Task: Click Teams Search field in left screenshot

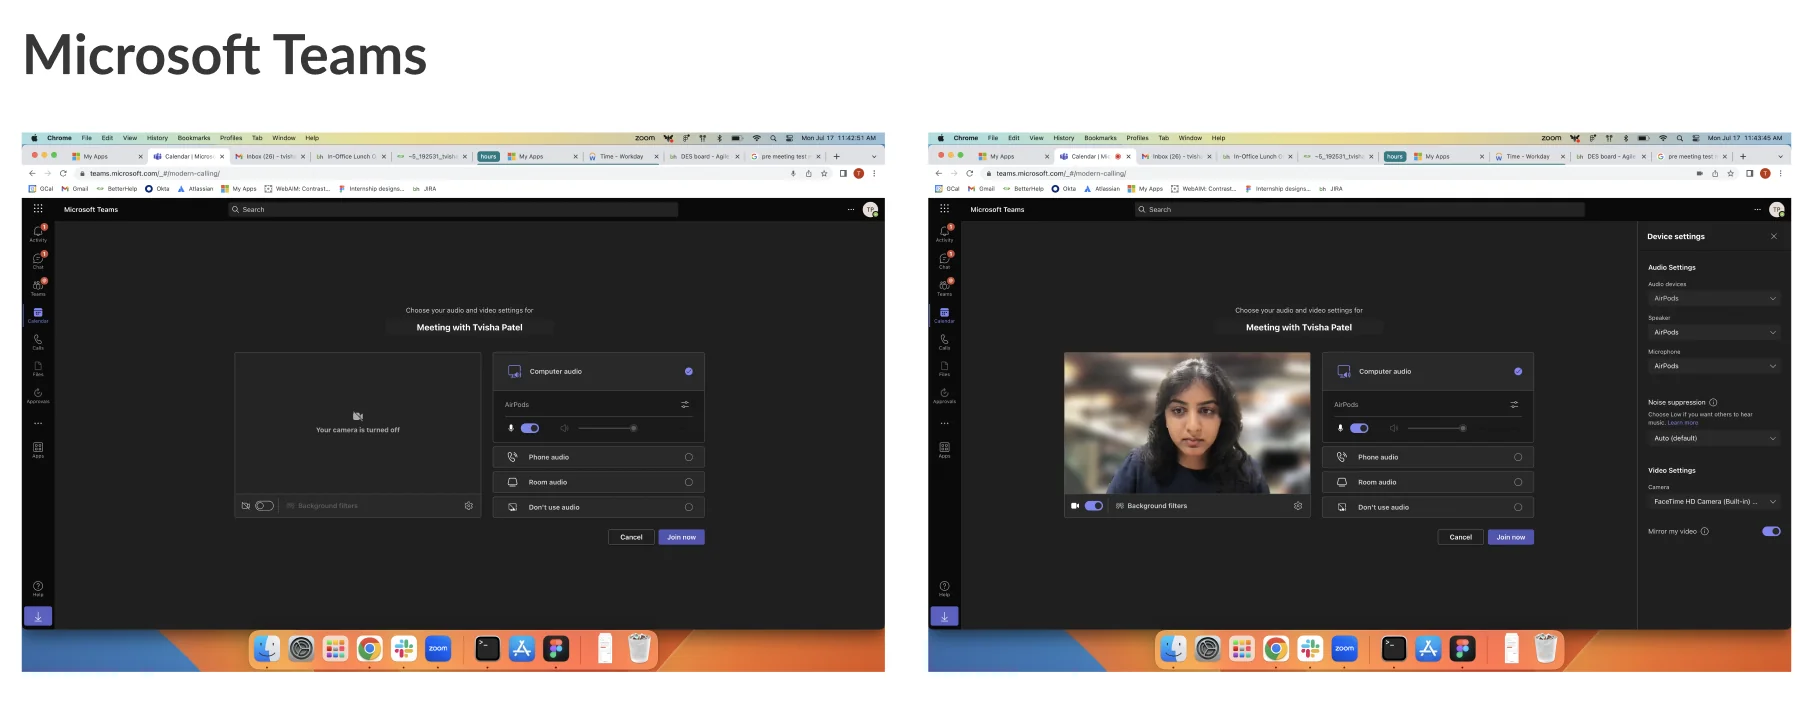Action: pos(453,209)
